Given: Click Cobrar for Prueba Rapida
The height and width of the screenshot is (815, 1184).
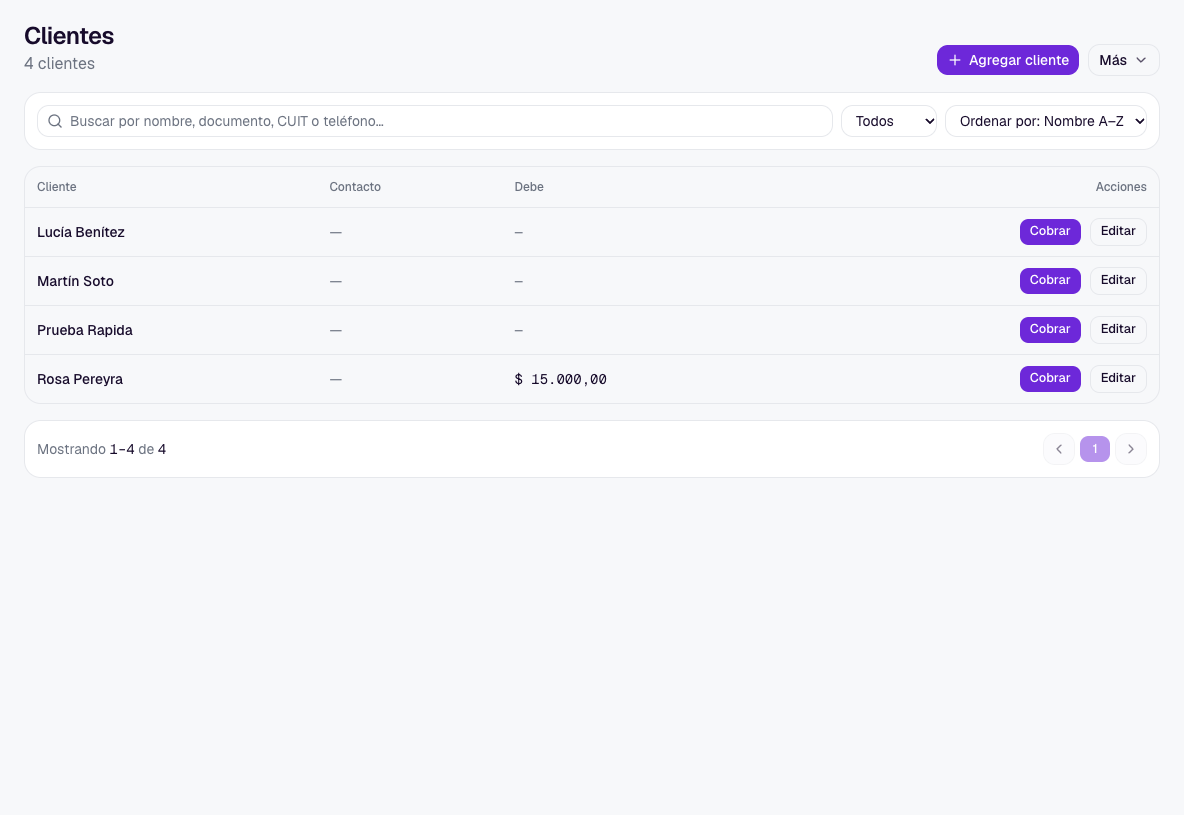Looking at the screenshot, I should [1050, 329].
